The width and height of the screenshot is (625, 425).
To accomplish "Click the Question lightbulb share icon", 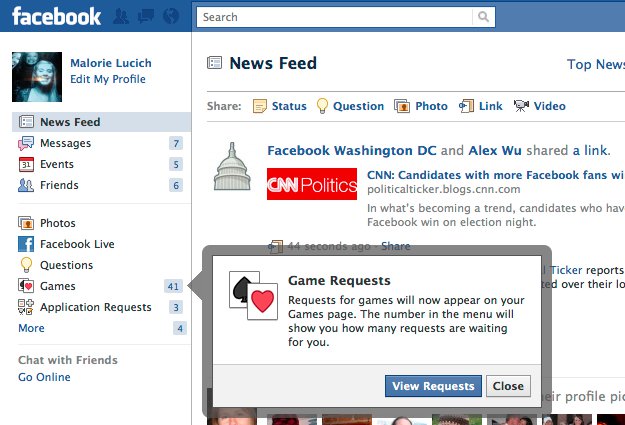I will [323, 106].
